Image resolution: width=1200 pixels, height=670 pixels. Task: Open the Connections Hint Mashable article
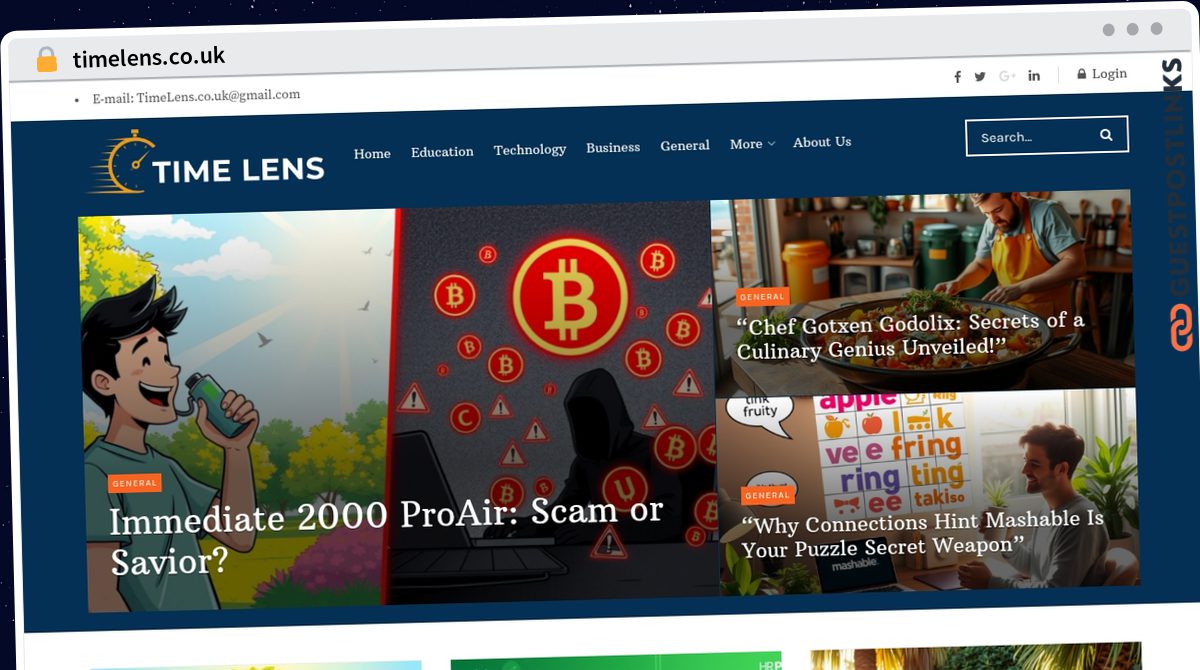923,533
